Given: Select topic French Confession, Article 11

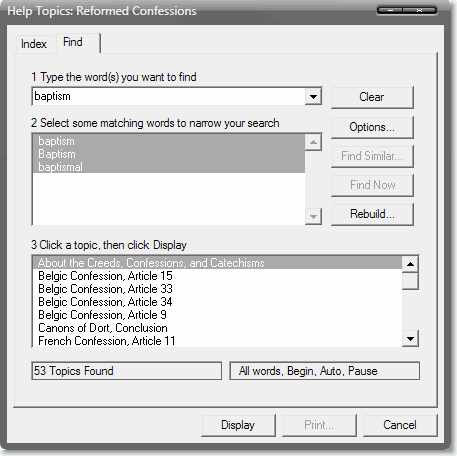Looking at the screenshot, I should [217, 341].
